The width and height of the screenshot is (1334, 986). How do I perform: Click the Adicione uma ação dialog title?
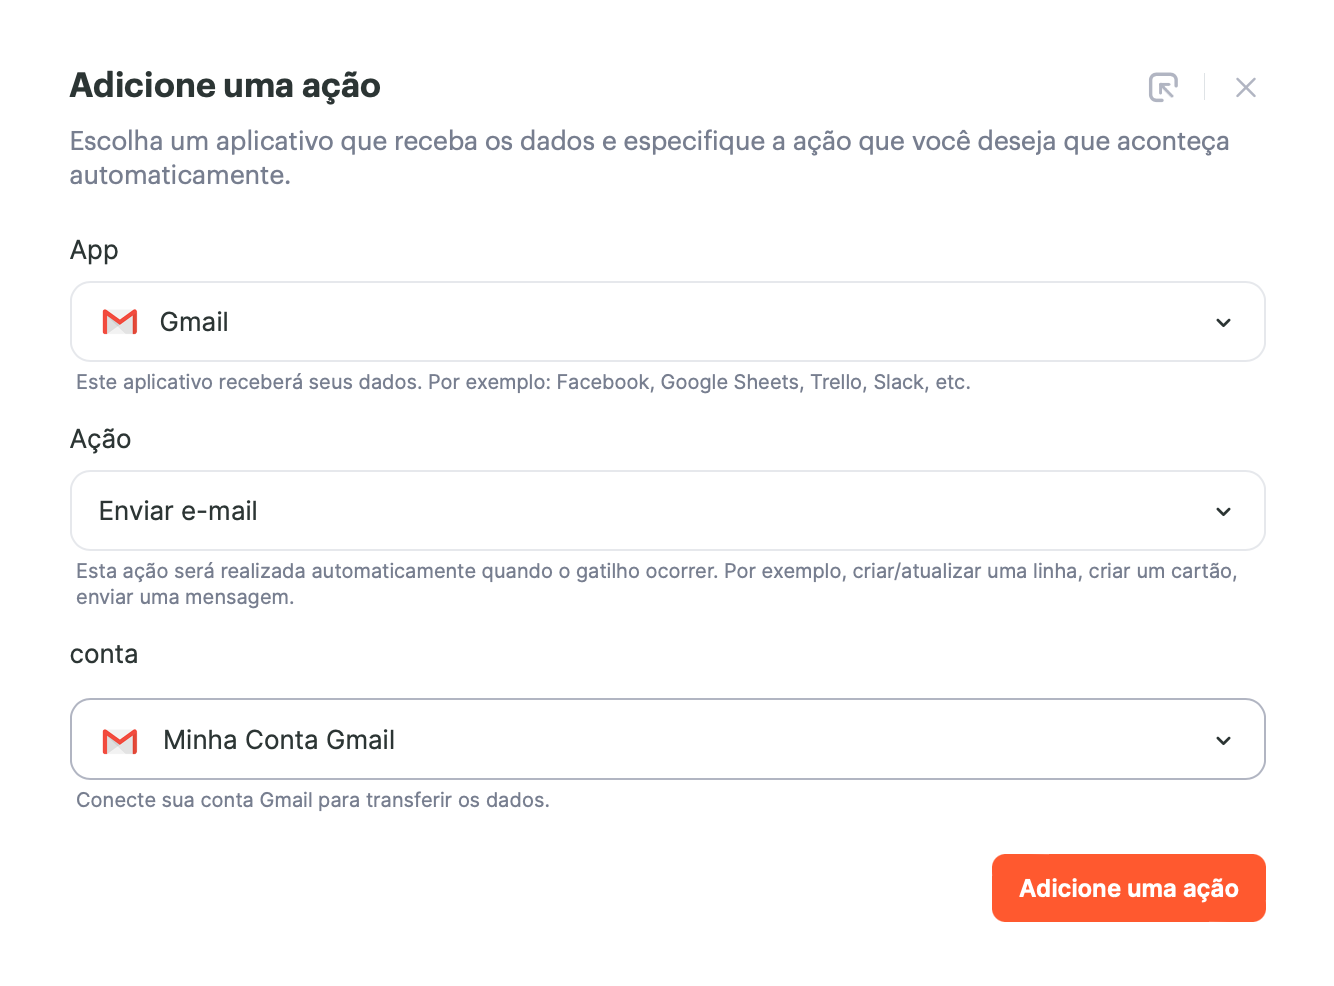[x=225, y=86]
